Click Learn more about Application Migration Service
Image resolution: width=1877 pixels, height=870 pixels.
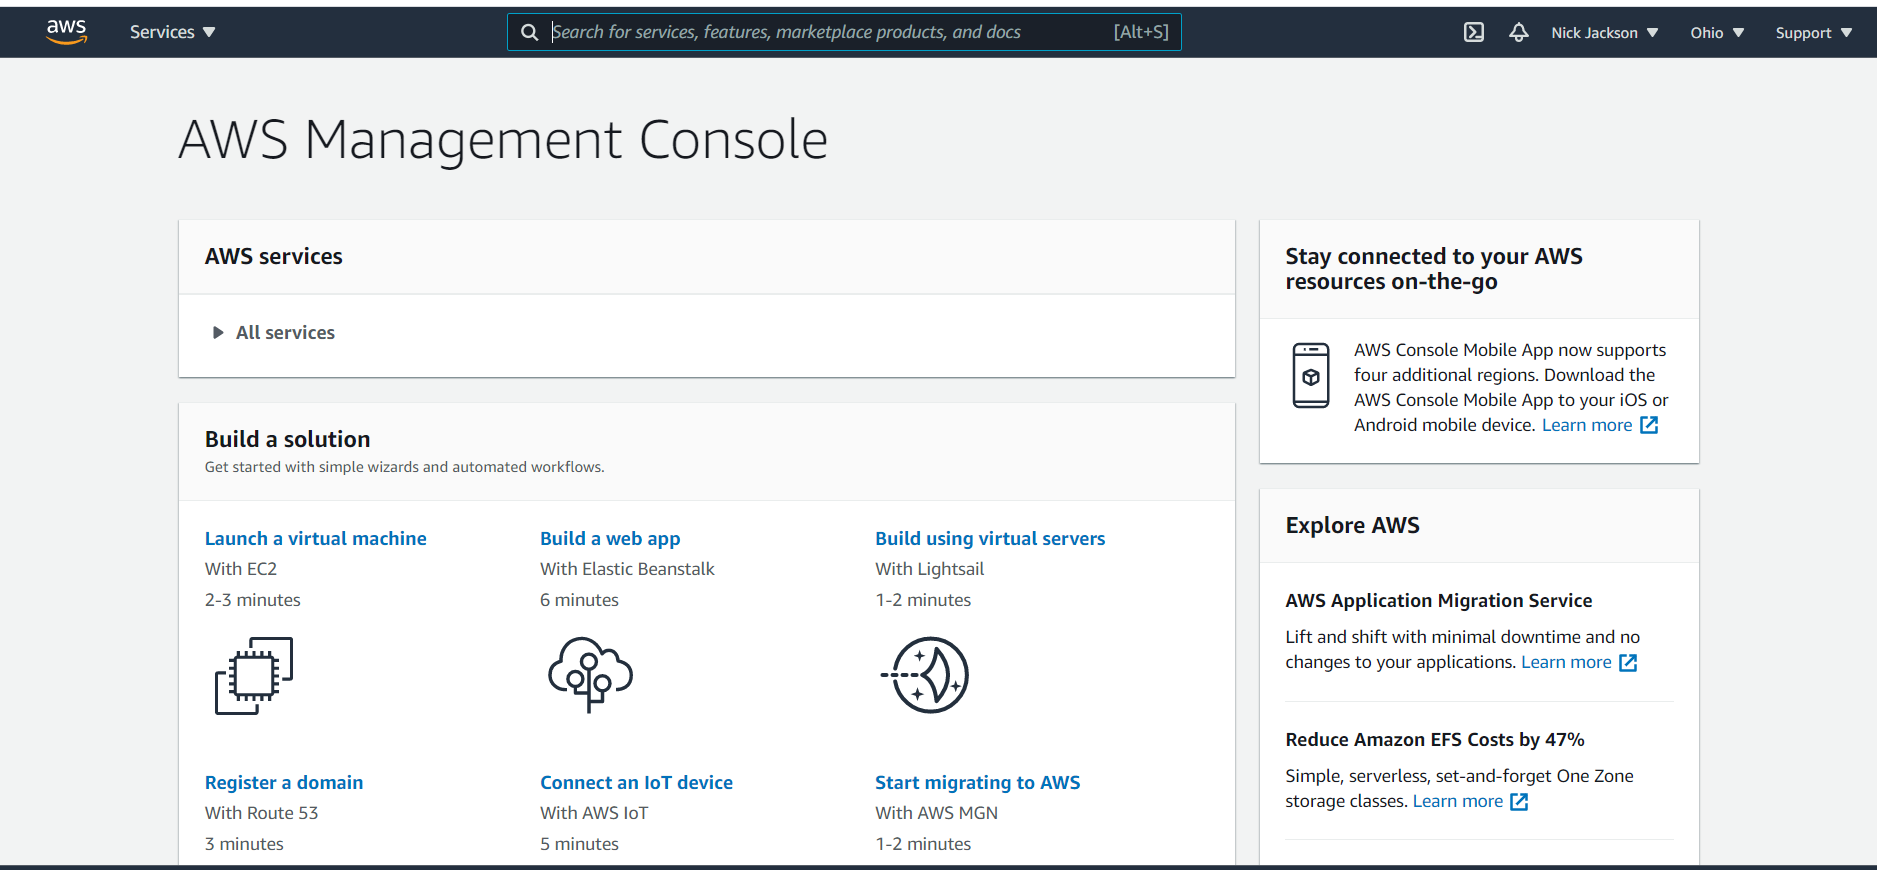coord(1566,662)
